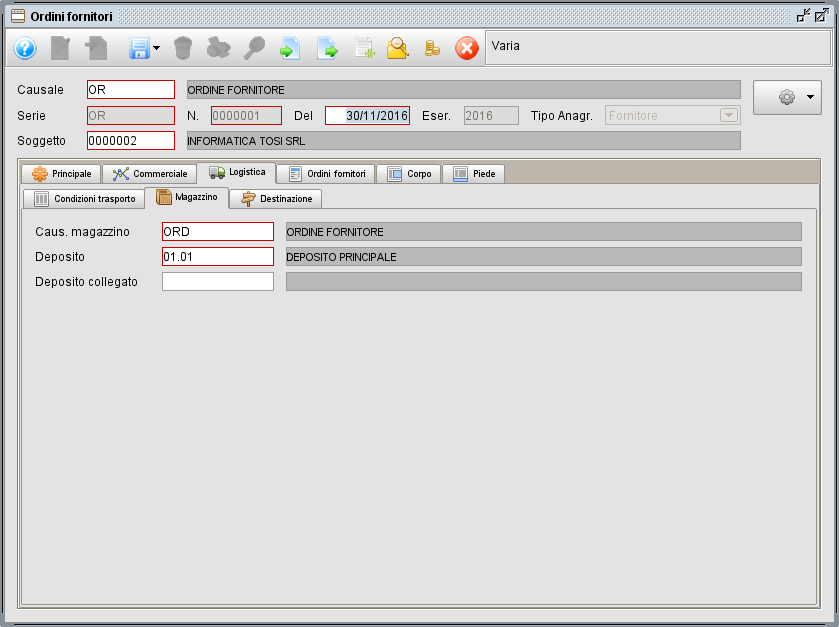Click the red X cancel icon
This screenshot has height=627, width=839.
tap(467, 48)
